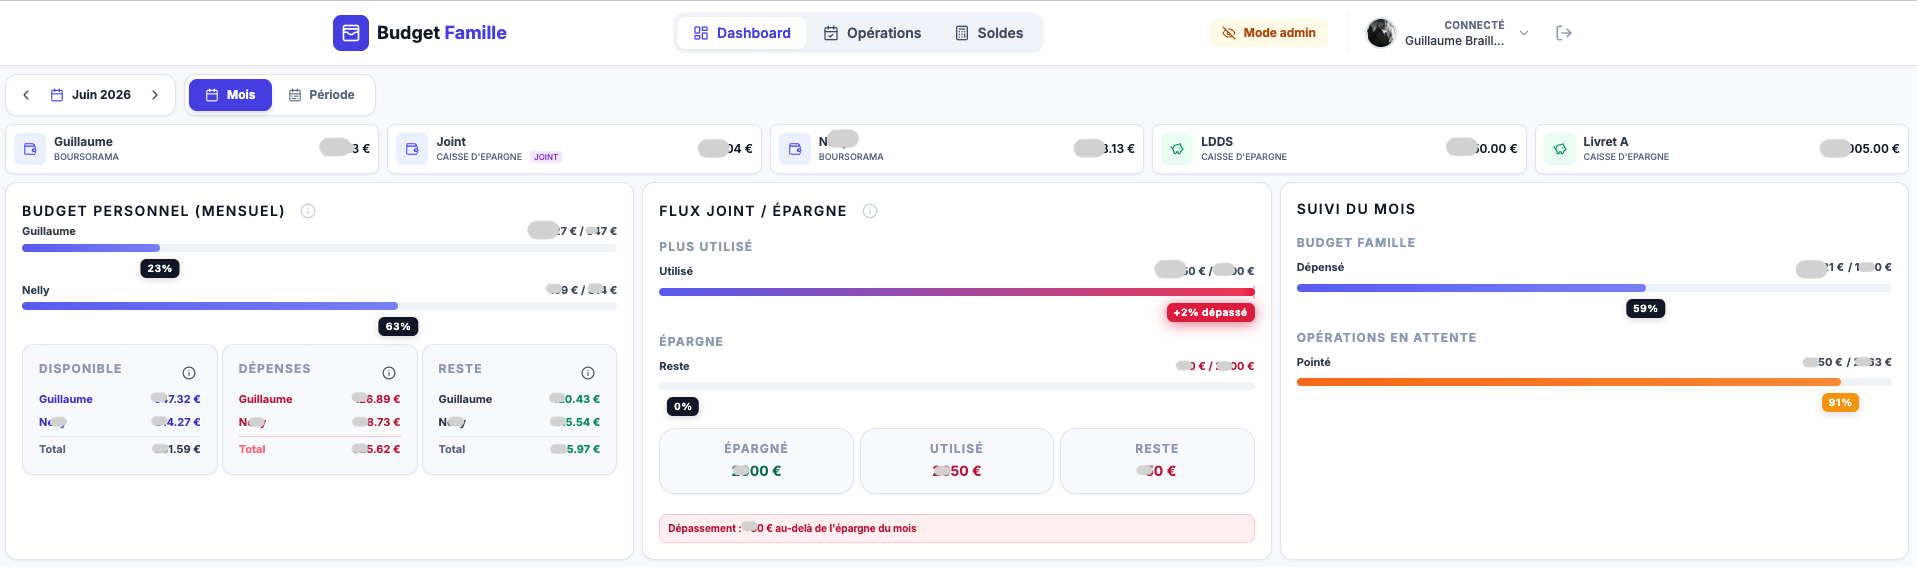Click the logout icon beside the user name

pyautogui.click(x=1564, y=33)
